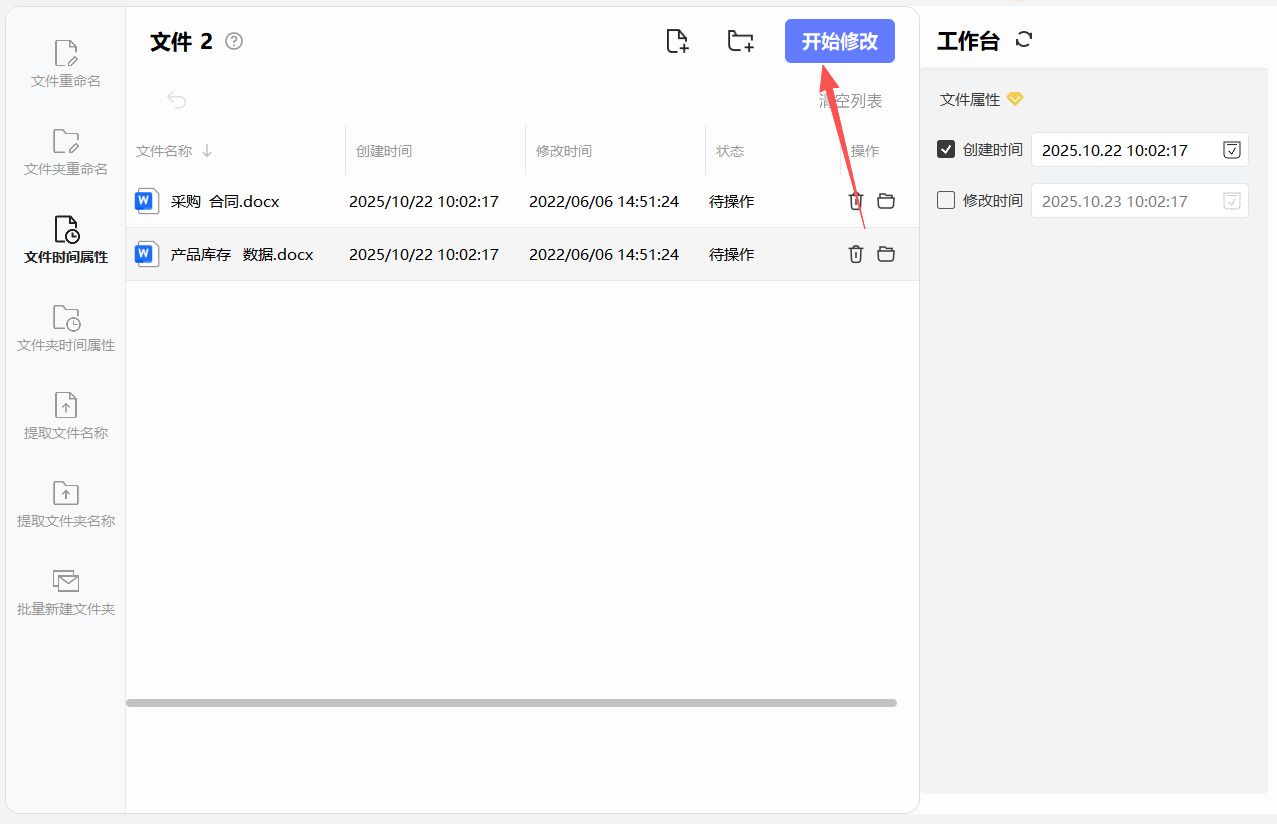Click the 工作台 panel title
Image resolution: width=1277 pixels, height=824 pixels.
[968, 41]
